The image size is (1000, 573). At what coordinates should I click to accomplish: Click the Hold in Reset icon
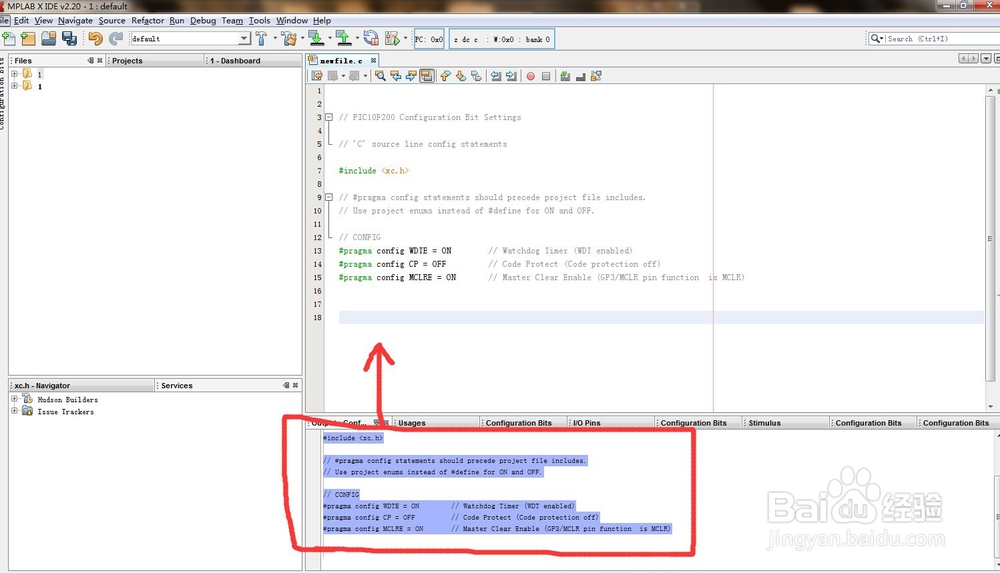pos(371,39)
